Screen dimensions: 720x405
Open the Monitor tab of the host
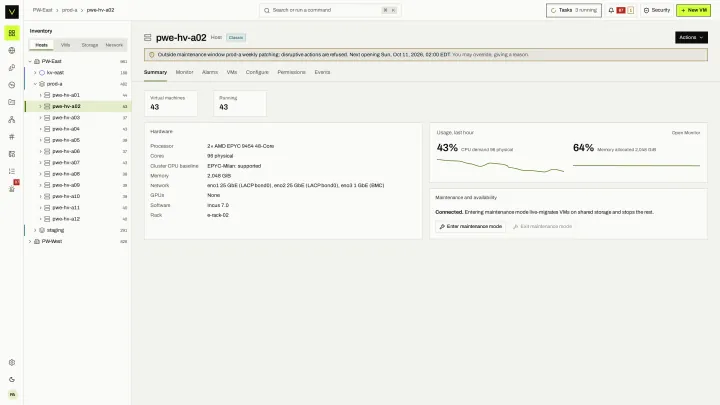point(184,72)
